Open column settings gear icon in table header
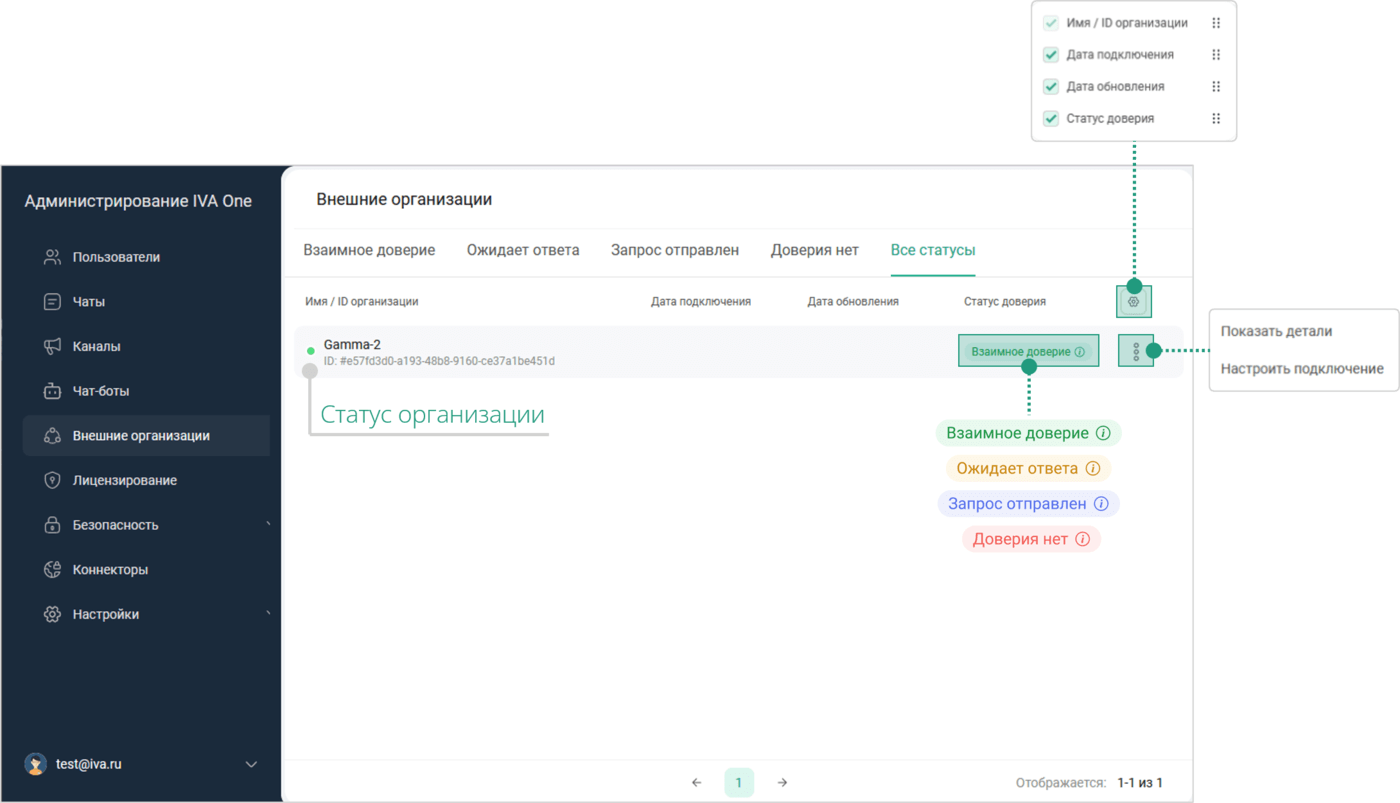The image size is (1400, 803). click(1133, 301)
